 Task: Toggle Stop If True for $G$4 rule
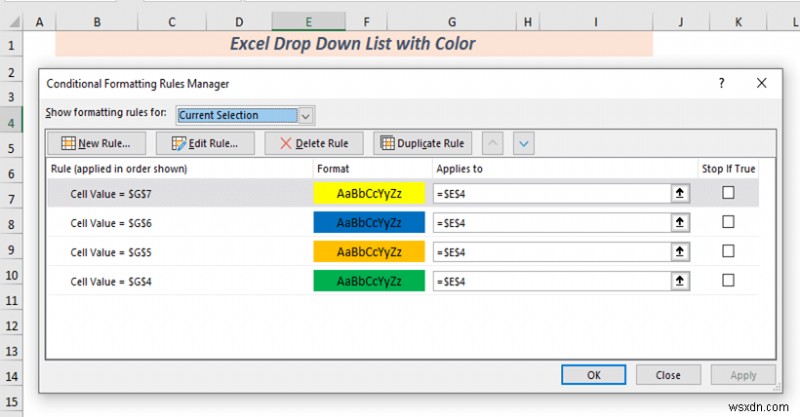tap(728, 280)
